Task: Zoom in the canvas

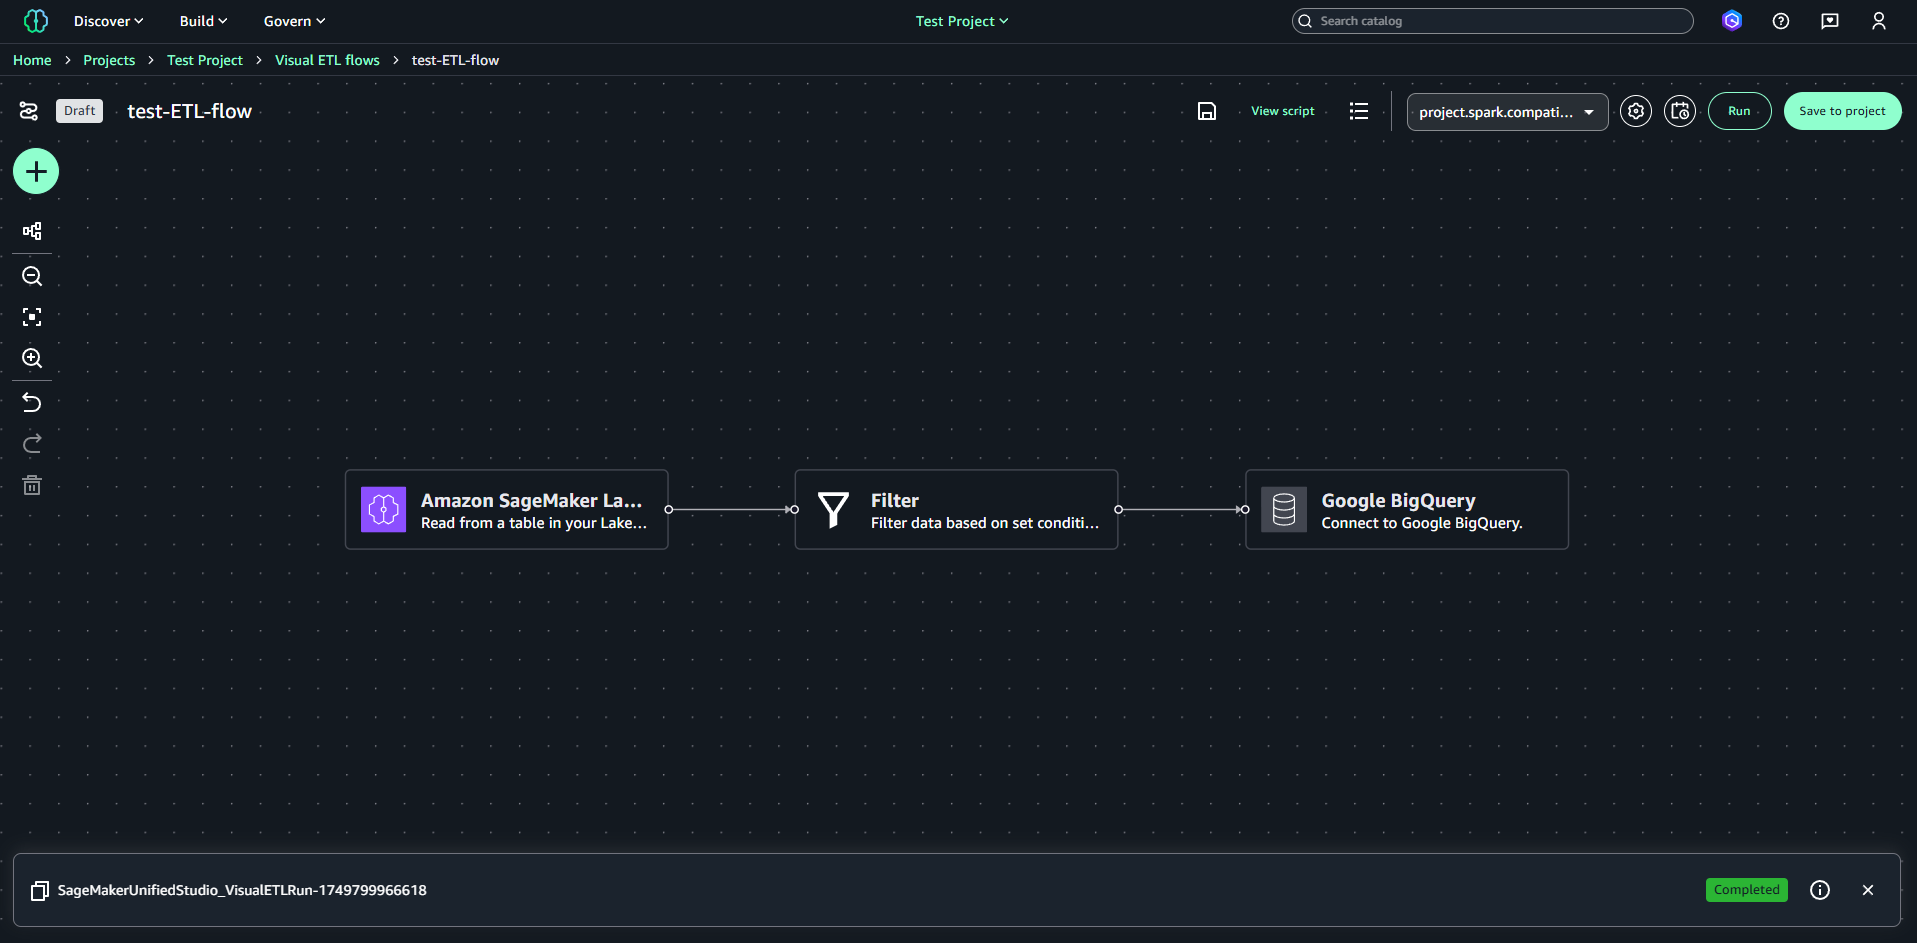Action: tap(32, 358)
